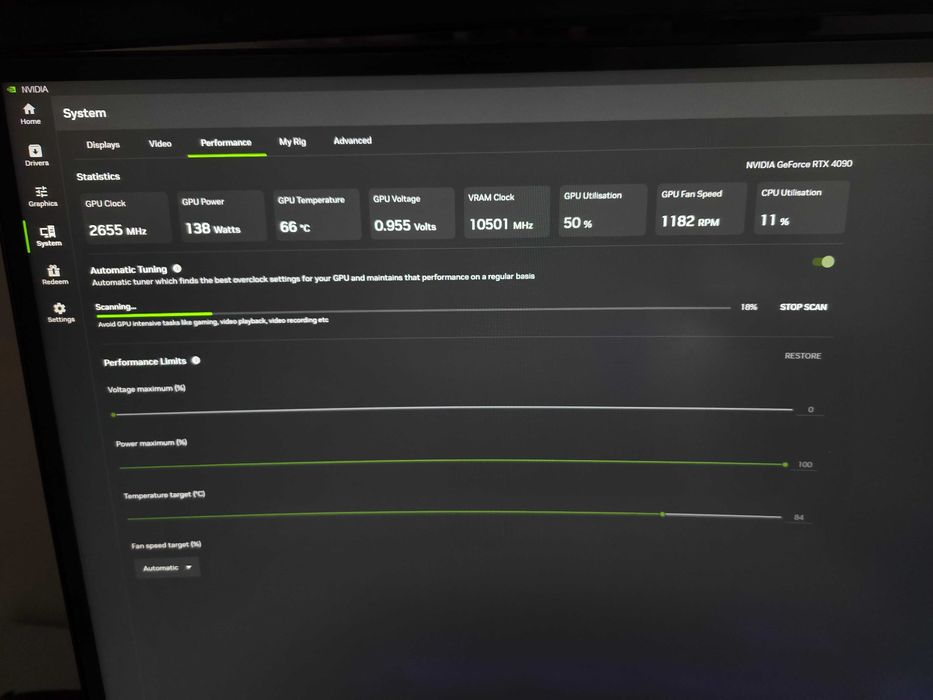Click the CPU Utilisation 11 % card

coord(801,207)
